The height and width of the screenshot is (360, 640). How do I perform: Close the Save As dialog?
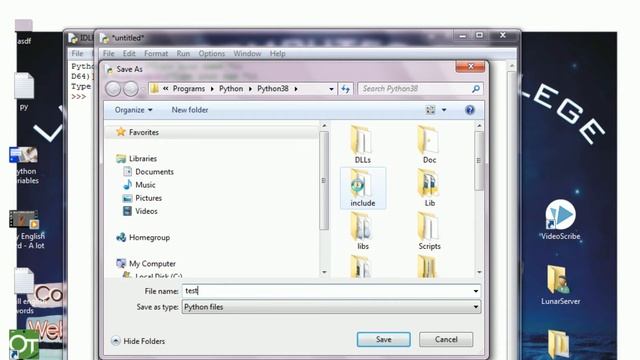coord(470,66)
